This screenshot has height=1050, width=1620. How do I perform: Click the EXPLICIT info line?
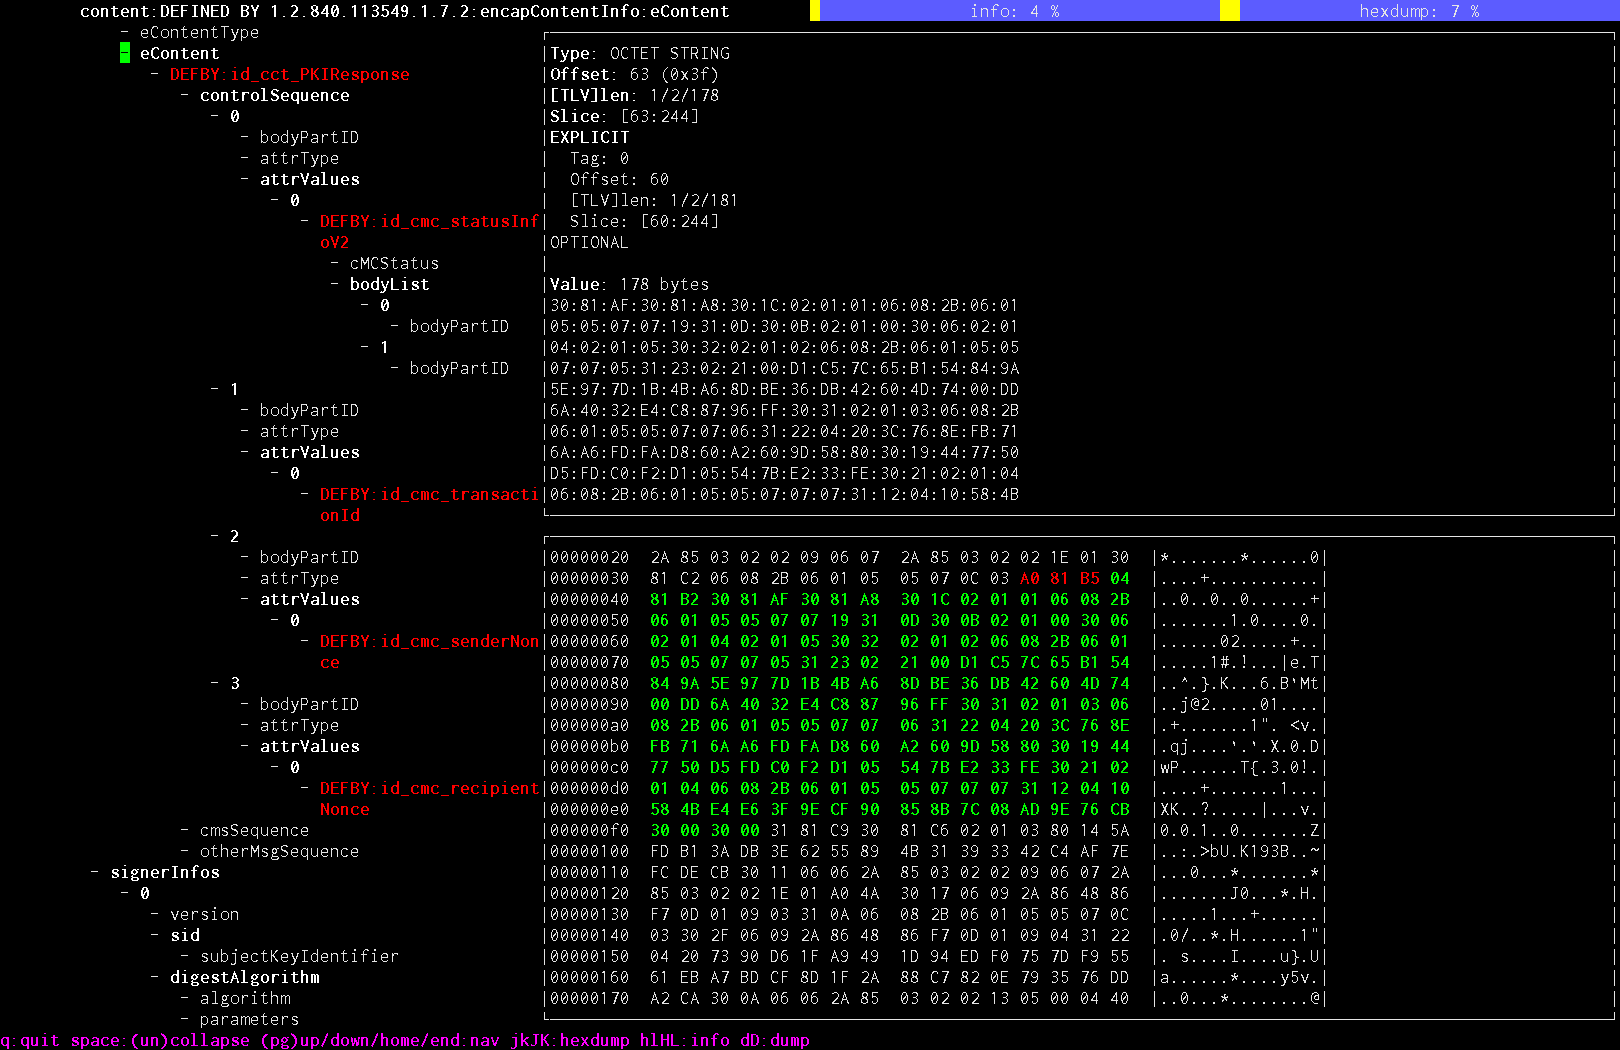coord(590,137)
